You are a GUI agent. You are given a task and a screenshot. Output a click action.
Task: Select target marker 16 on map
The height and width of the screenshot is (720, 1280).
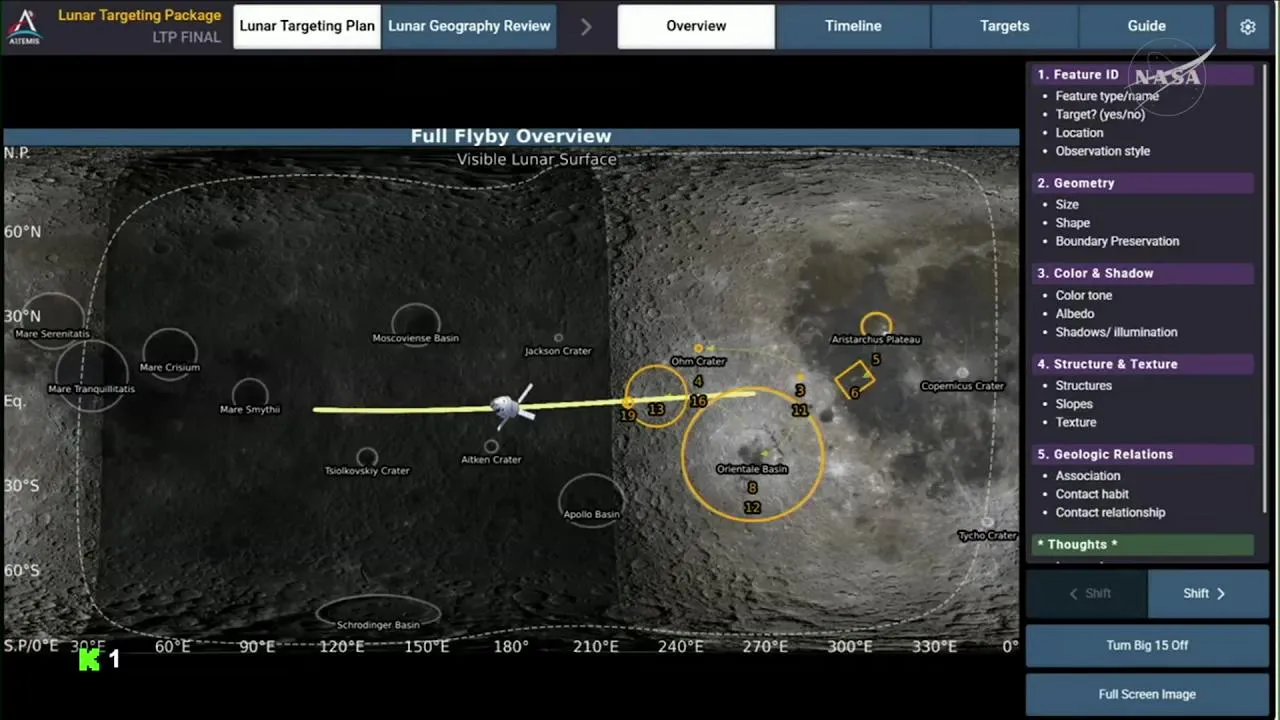(x=698, y=401)
